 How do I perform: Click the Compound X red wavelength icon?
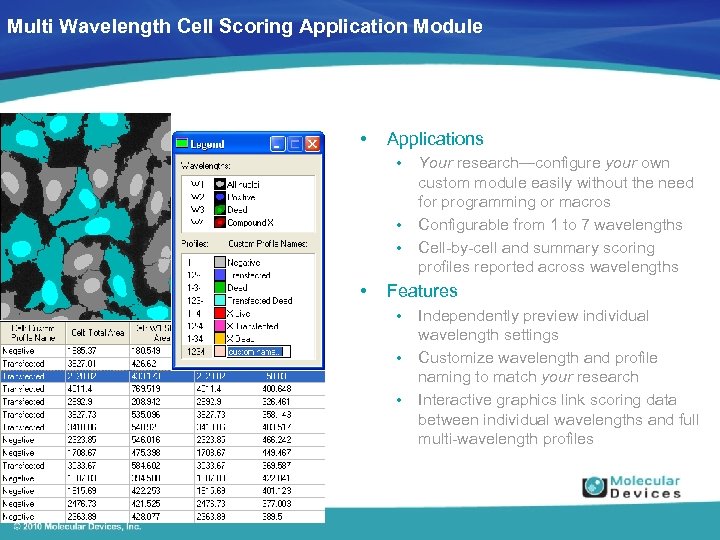click(219, 223)
